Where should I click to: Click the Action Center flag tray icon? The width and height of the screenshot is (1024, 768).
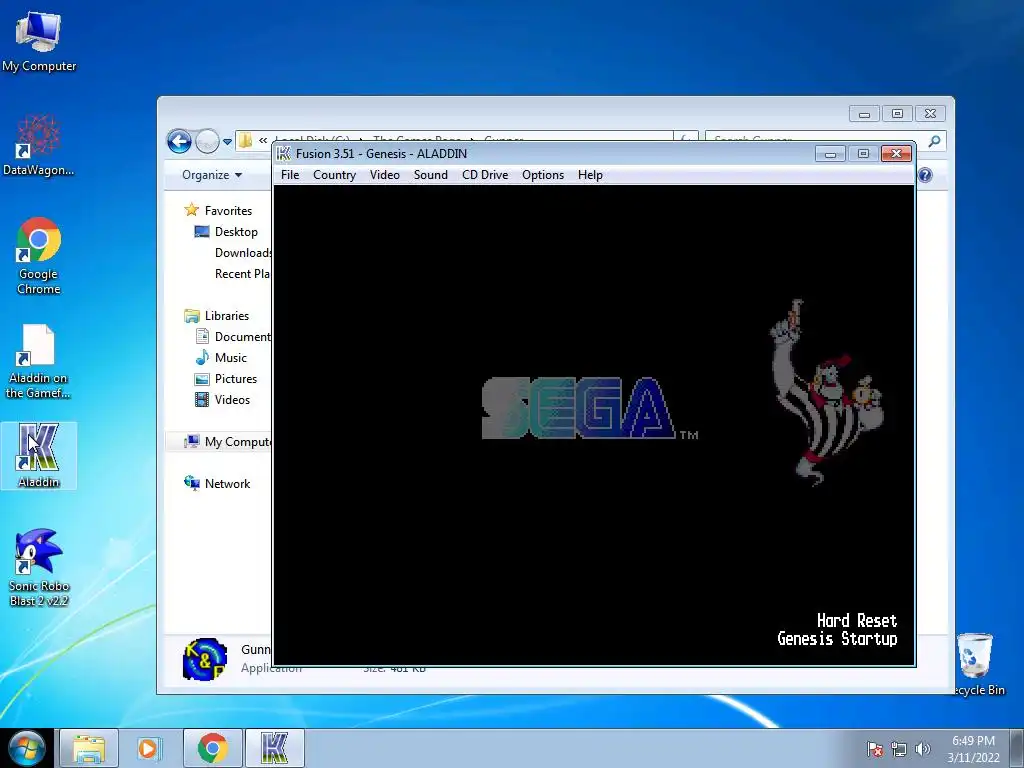click(875, 749)
